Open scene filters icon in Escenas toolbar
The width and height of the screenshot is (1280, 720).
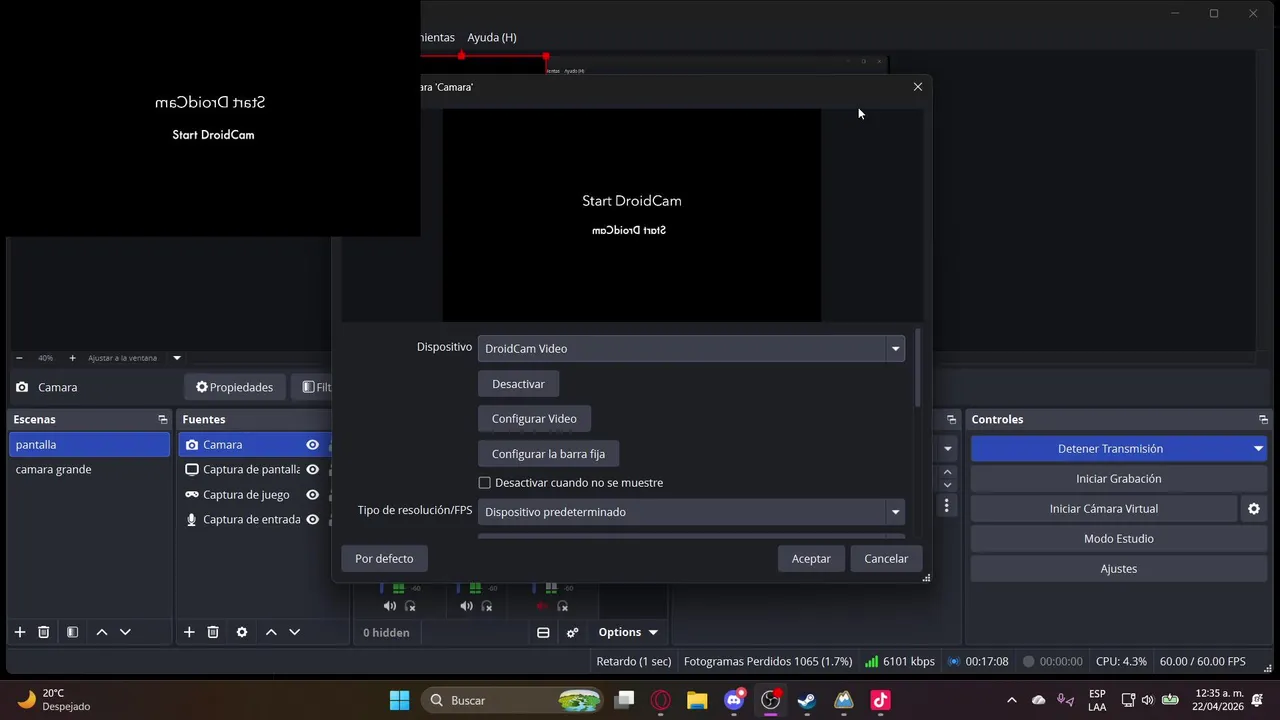pyautogui.click(x=72, y=632)
